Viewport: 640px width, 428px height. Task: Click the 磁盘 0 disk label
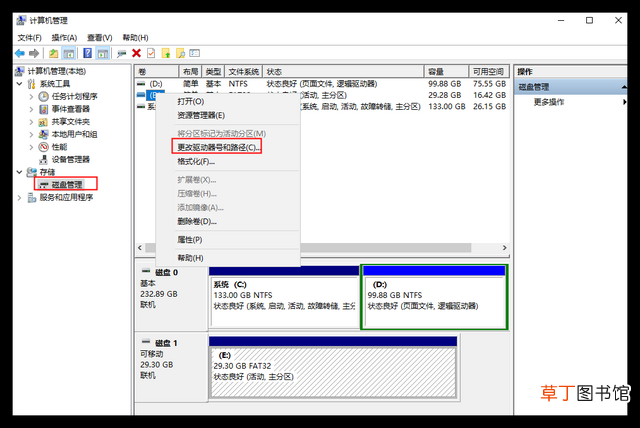tap(167, 273)
